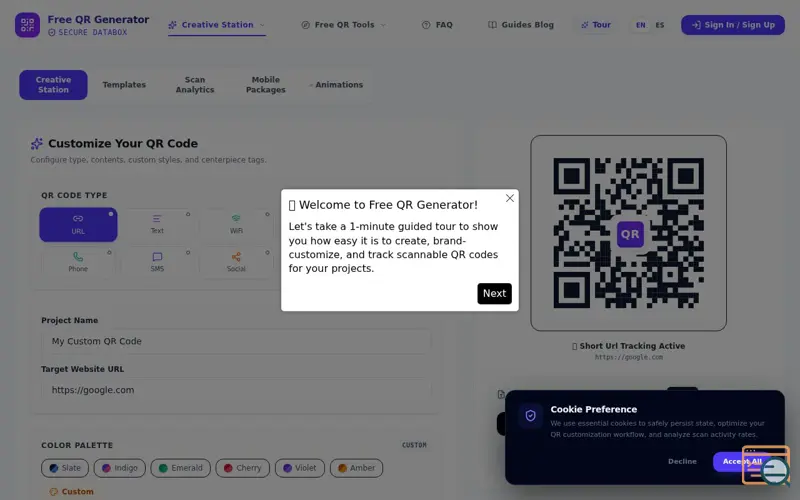
Task: Click the https://google.com short URL text
Action: (629, 357)
